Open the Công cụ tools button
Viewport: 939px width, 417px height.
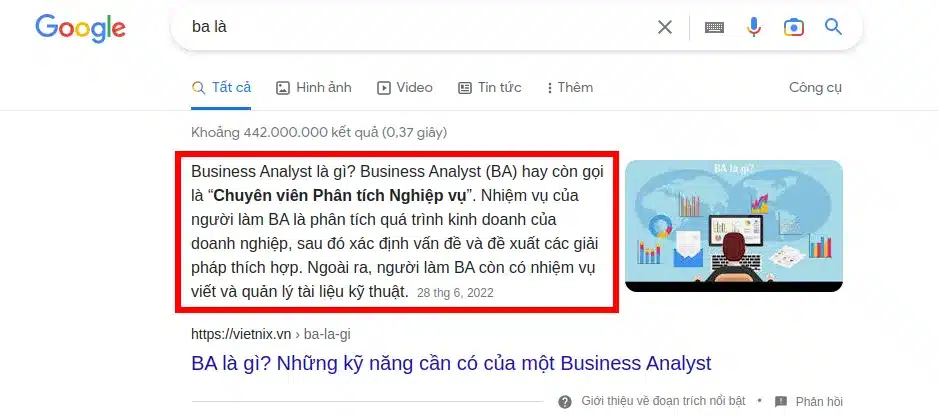[x=815, y=87]
